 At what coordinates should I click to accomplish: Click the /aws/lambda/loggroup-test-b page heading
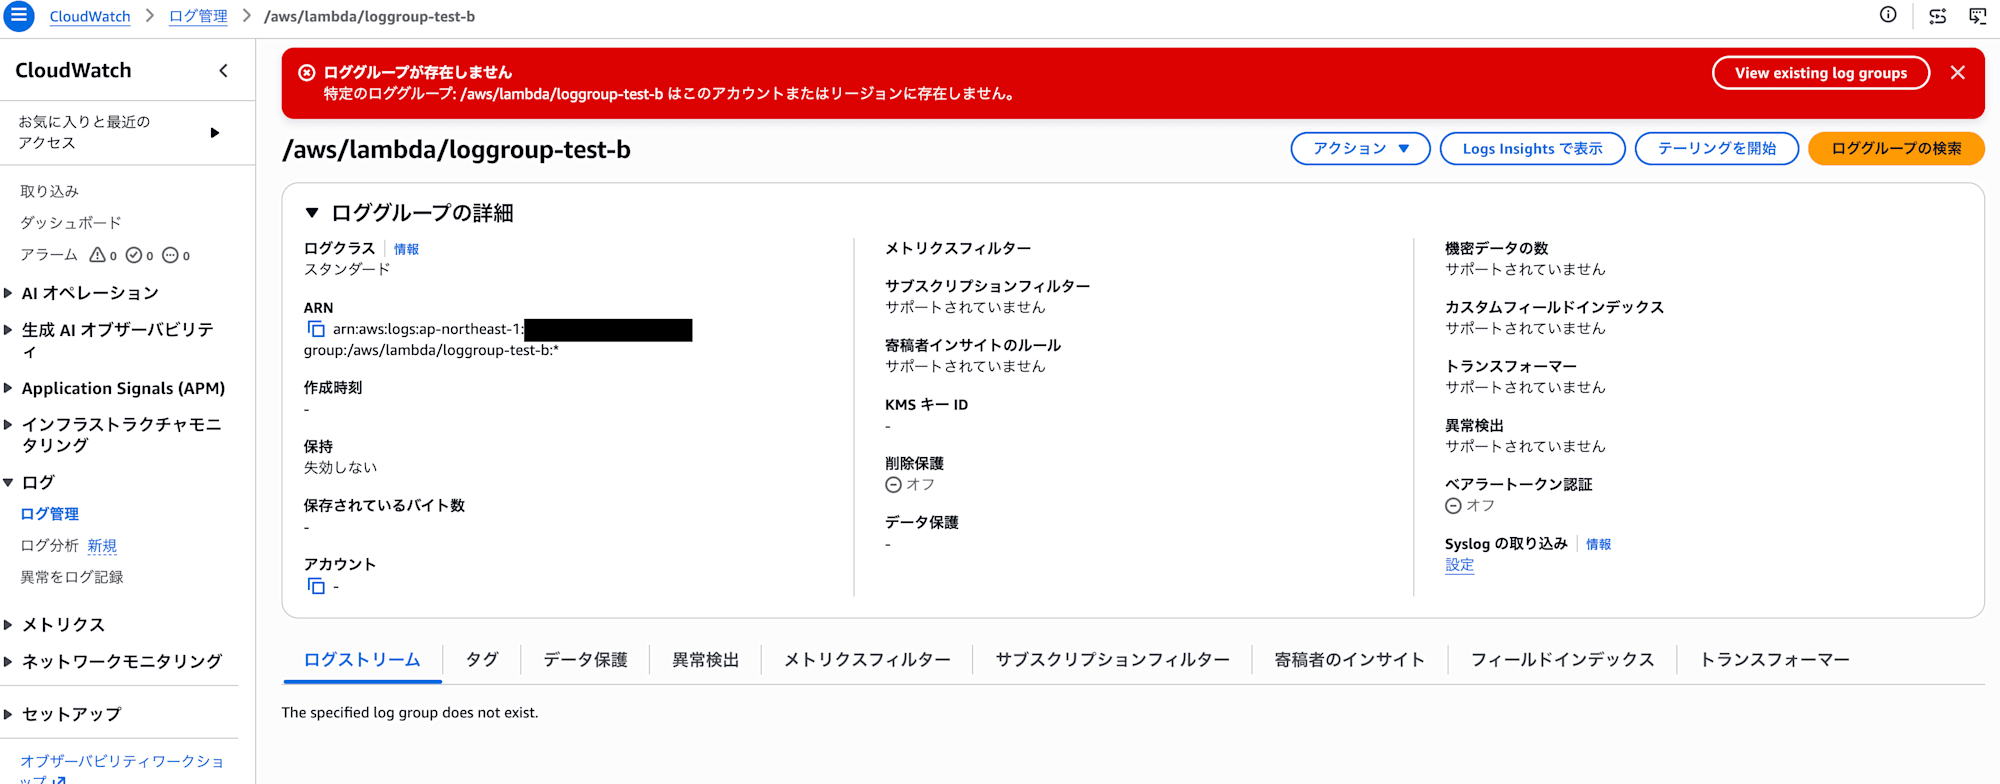[x=457, y=149]
